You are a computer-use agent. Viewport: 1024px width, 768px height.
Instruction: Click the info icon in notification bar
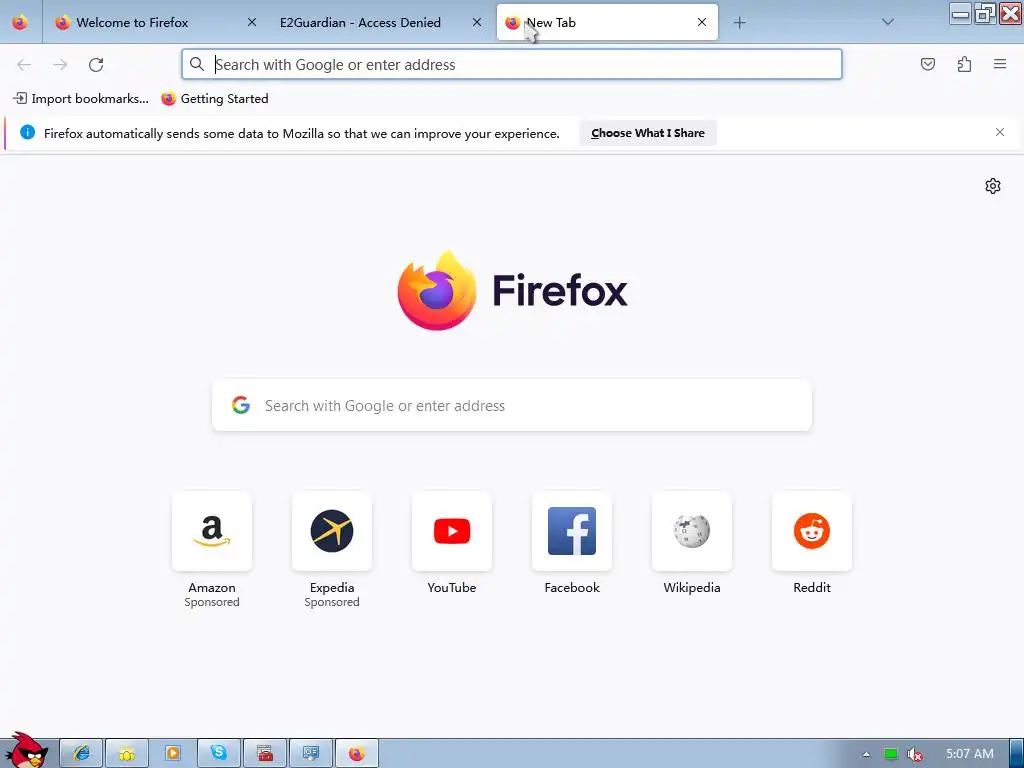27,133
